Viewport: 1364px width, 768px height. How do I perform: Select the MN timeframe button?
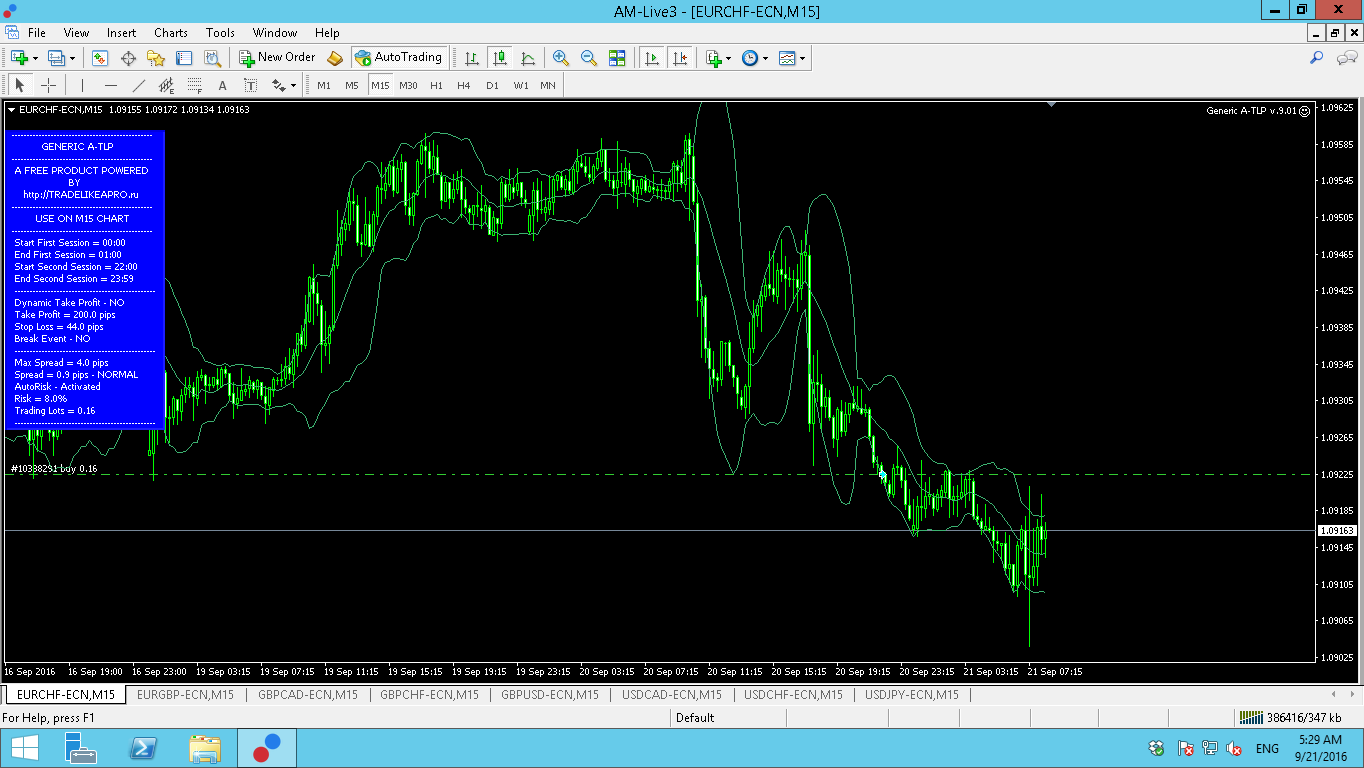click(x=548, y=85)
